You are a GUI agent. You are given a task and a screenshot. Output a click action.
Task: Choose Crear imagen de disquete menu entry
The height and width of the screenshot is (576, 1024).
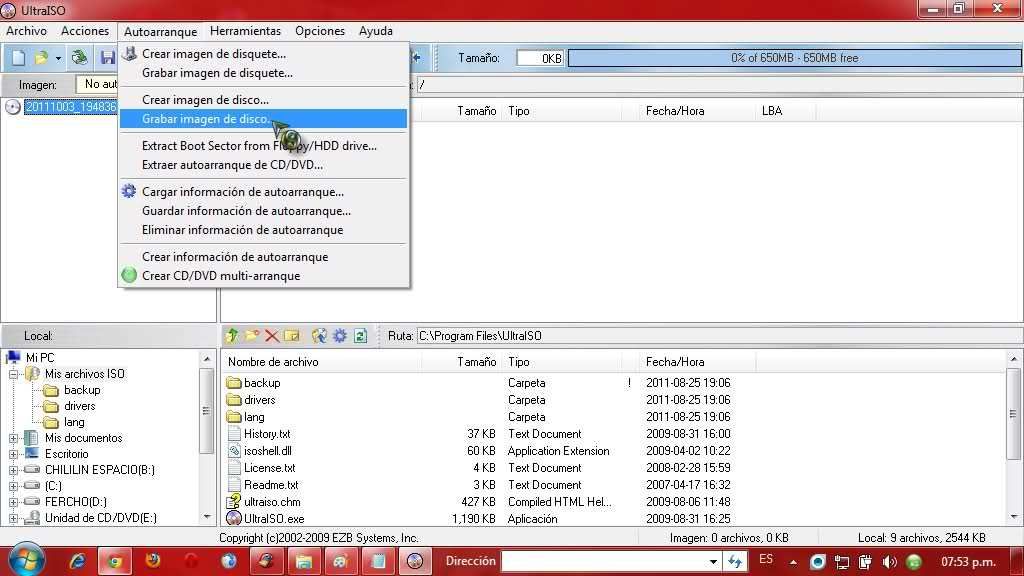click(x=263, y=54)
